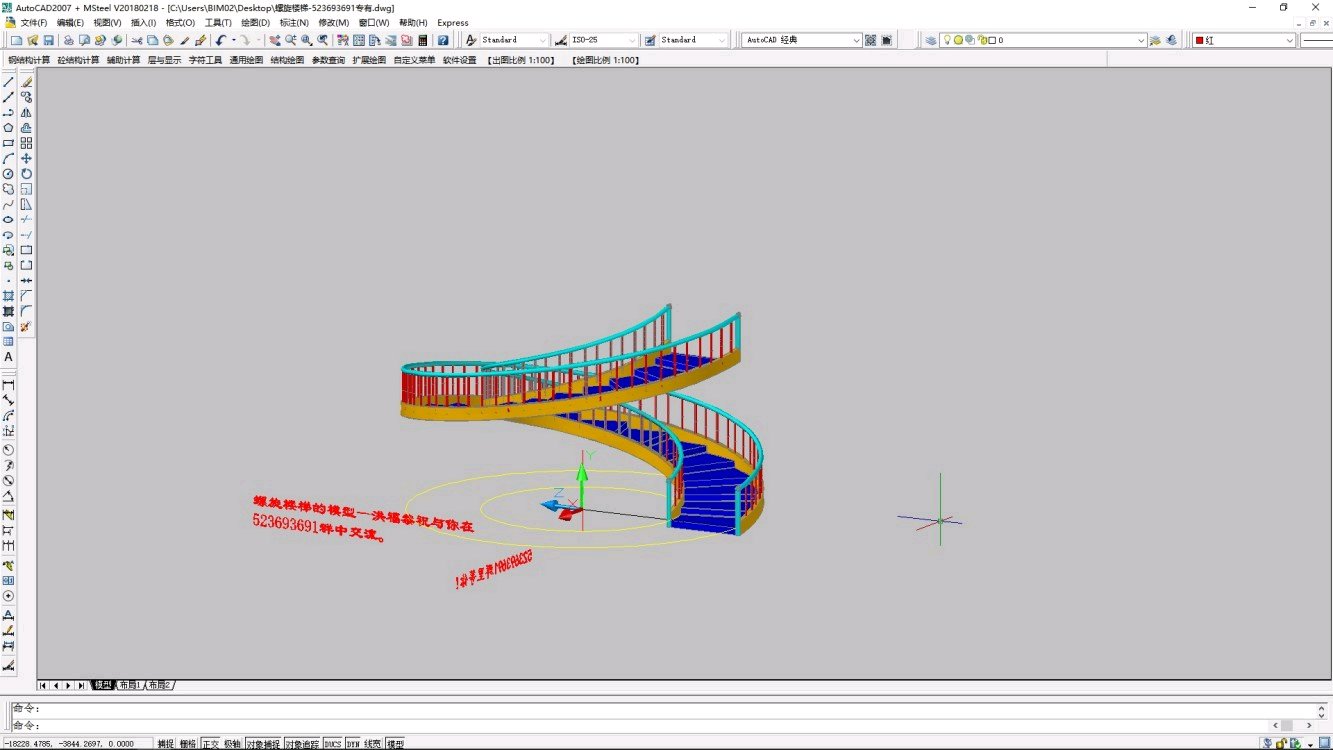Switch to the 布局1 layout tab
1333x750 pixels.
(x=130, y=685)
